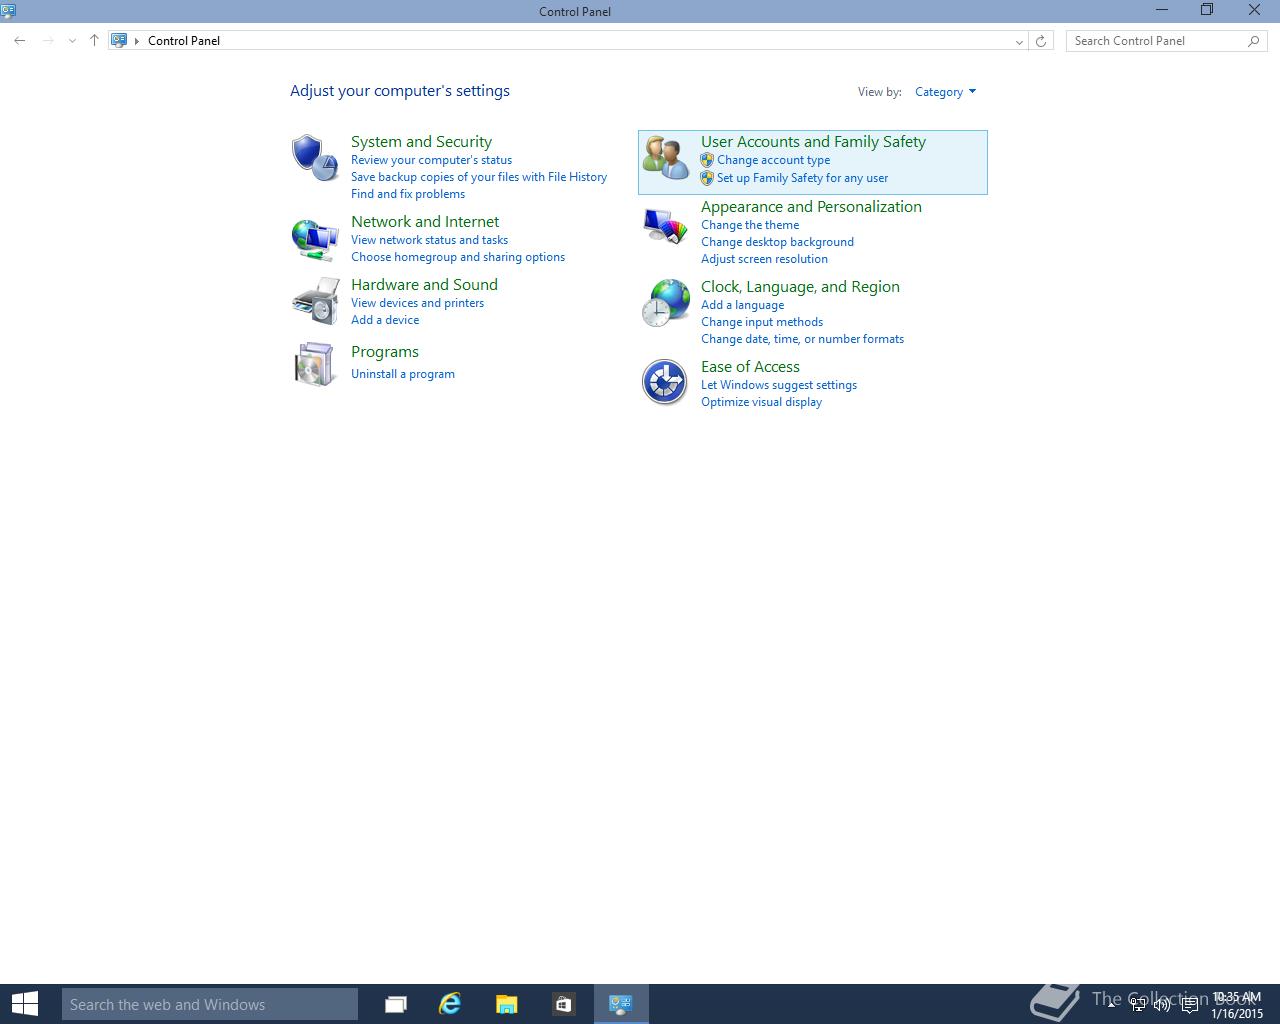Click Add a device link
Viewport: 1280px width, 1024px height.
point(385,320)
